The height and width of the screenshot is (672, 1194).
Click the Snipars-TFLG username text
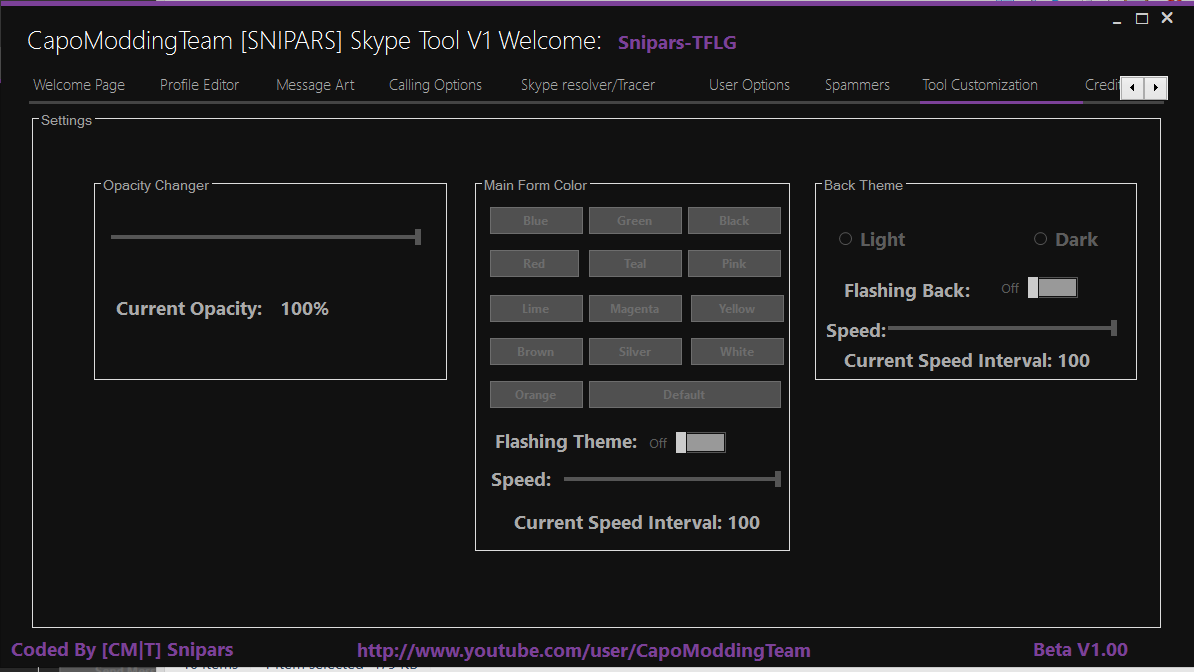pos(677,43)
